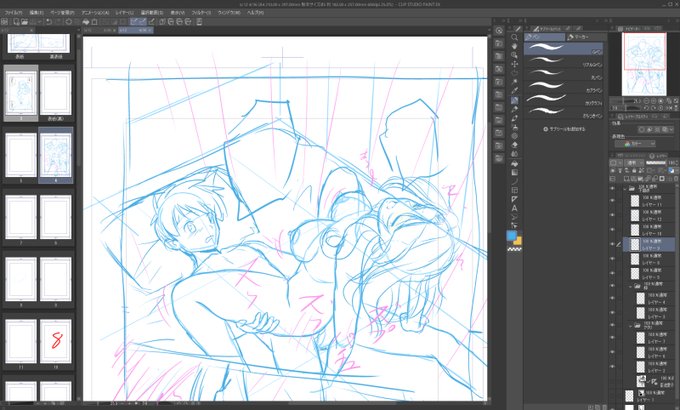Select the Eraser tool
Screen dimensions: 680x410
[x=514, y=145]
